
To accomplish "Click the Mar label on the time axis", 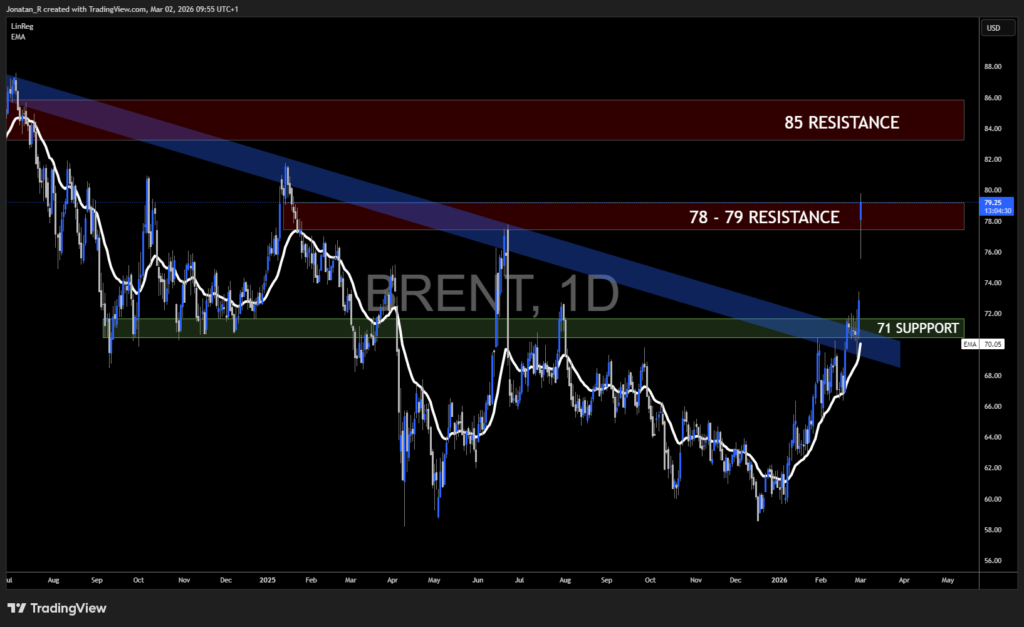I will coord(859,580).
